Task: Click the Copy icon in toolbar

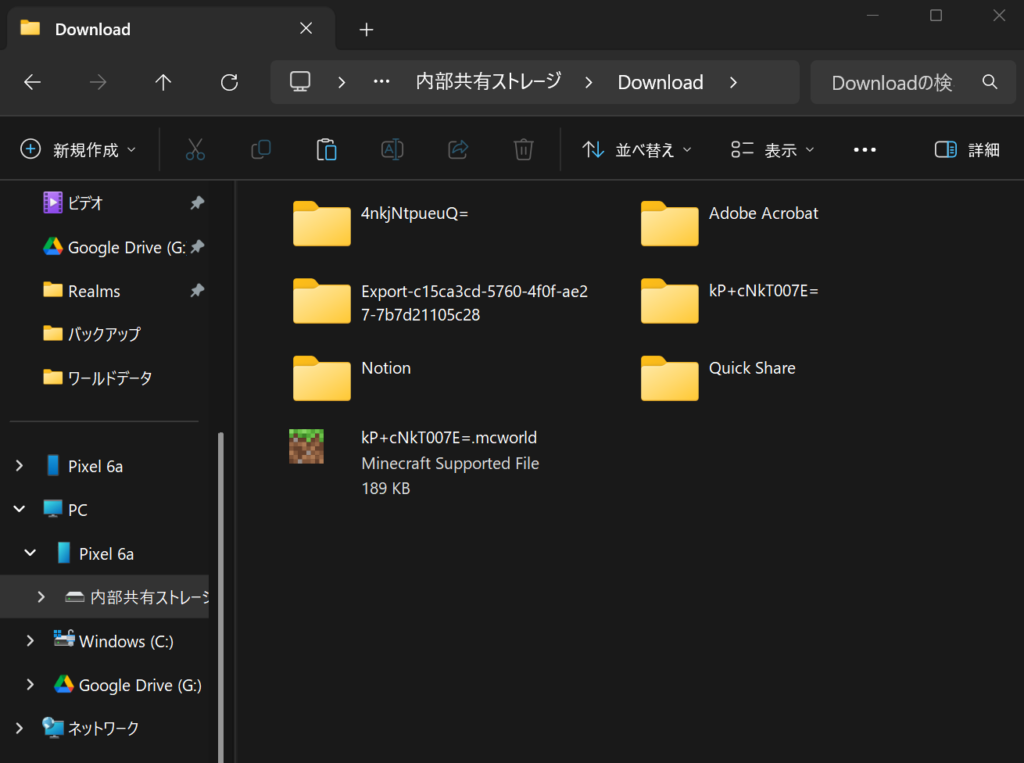Action: (x=261, y=150)
